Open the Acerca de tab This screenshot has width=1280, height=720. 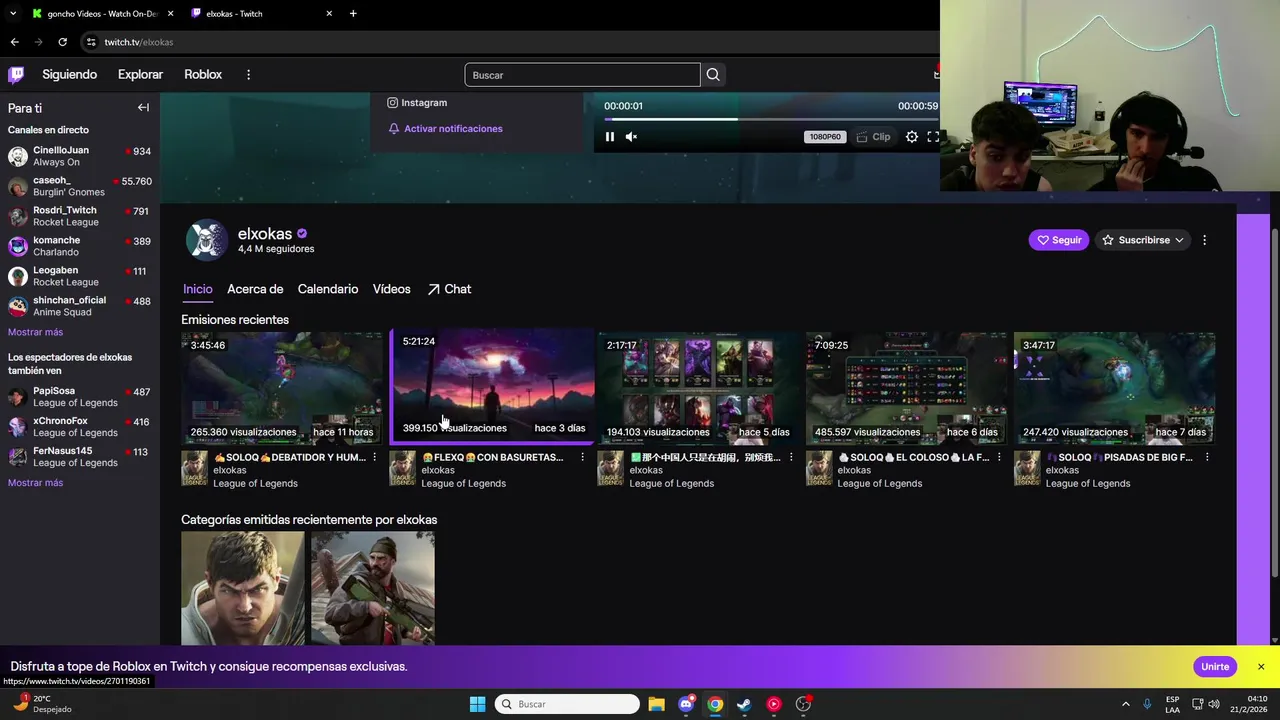pyautogui.click(x=255, y=289)
